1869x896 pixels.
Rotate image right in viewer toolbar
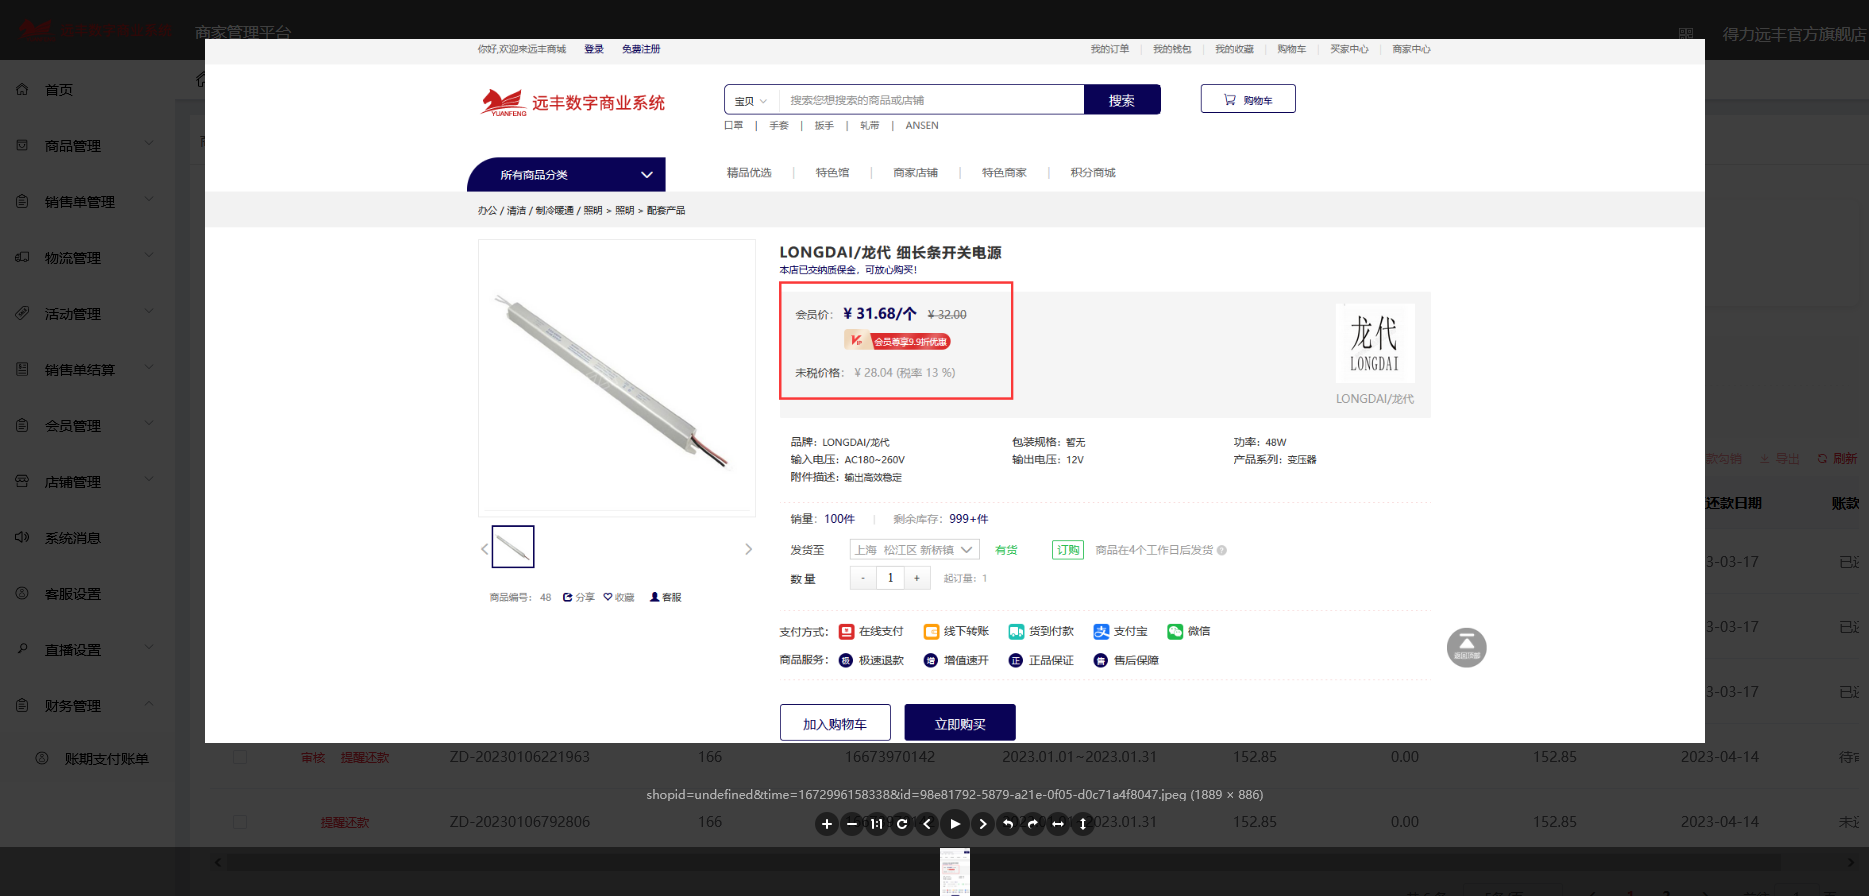(x=1033, y=824)
